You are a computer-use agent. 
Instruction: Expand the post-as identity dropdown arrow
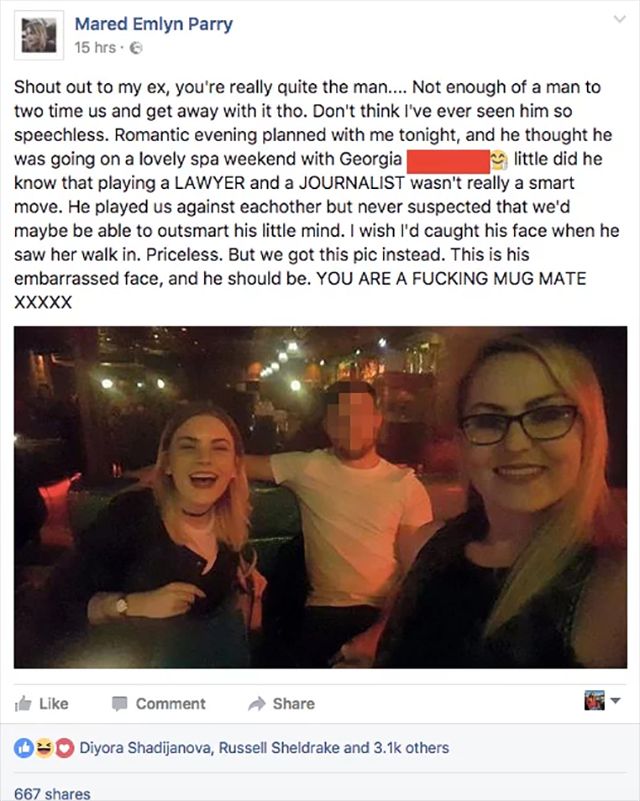click(x=615, y=700)
